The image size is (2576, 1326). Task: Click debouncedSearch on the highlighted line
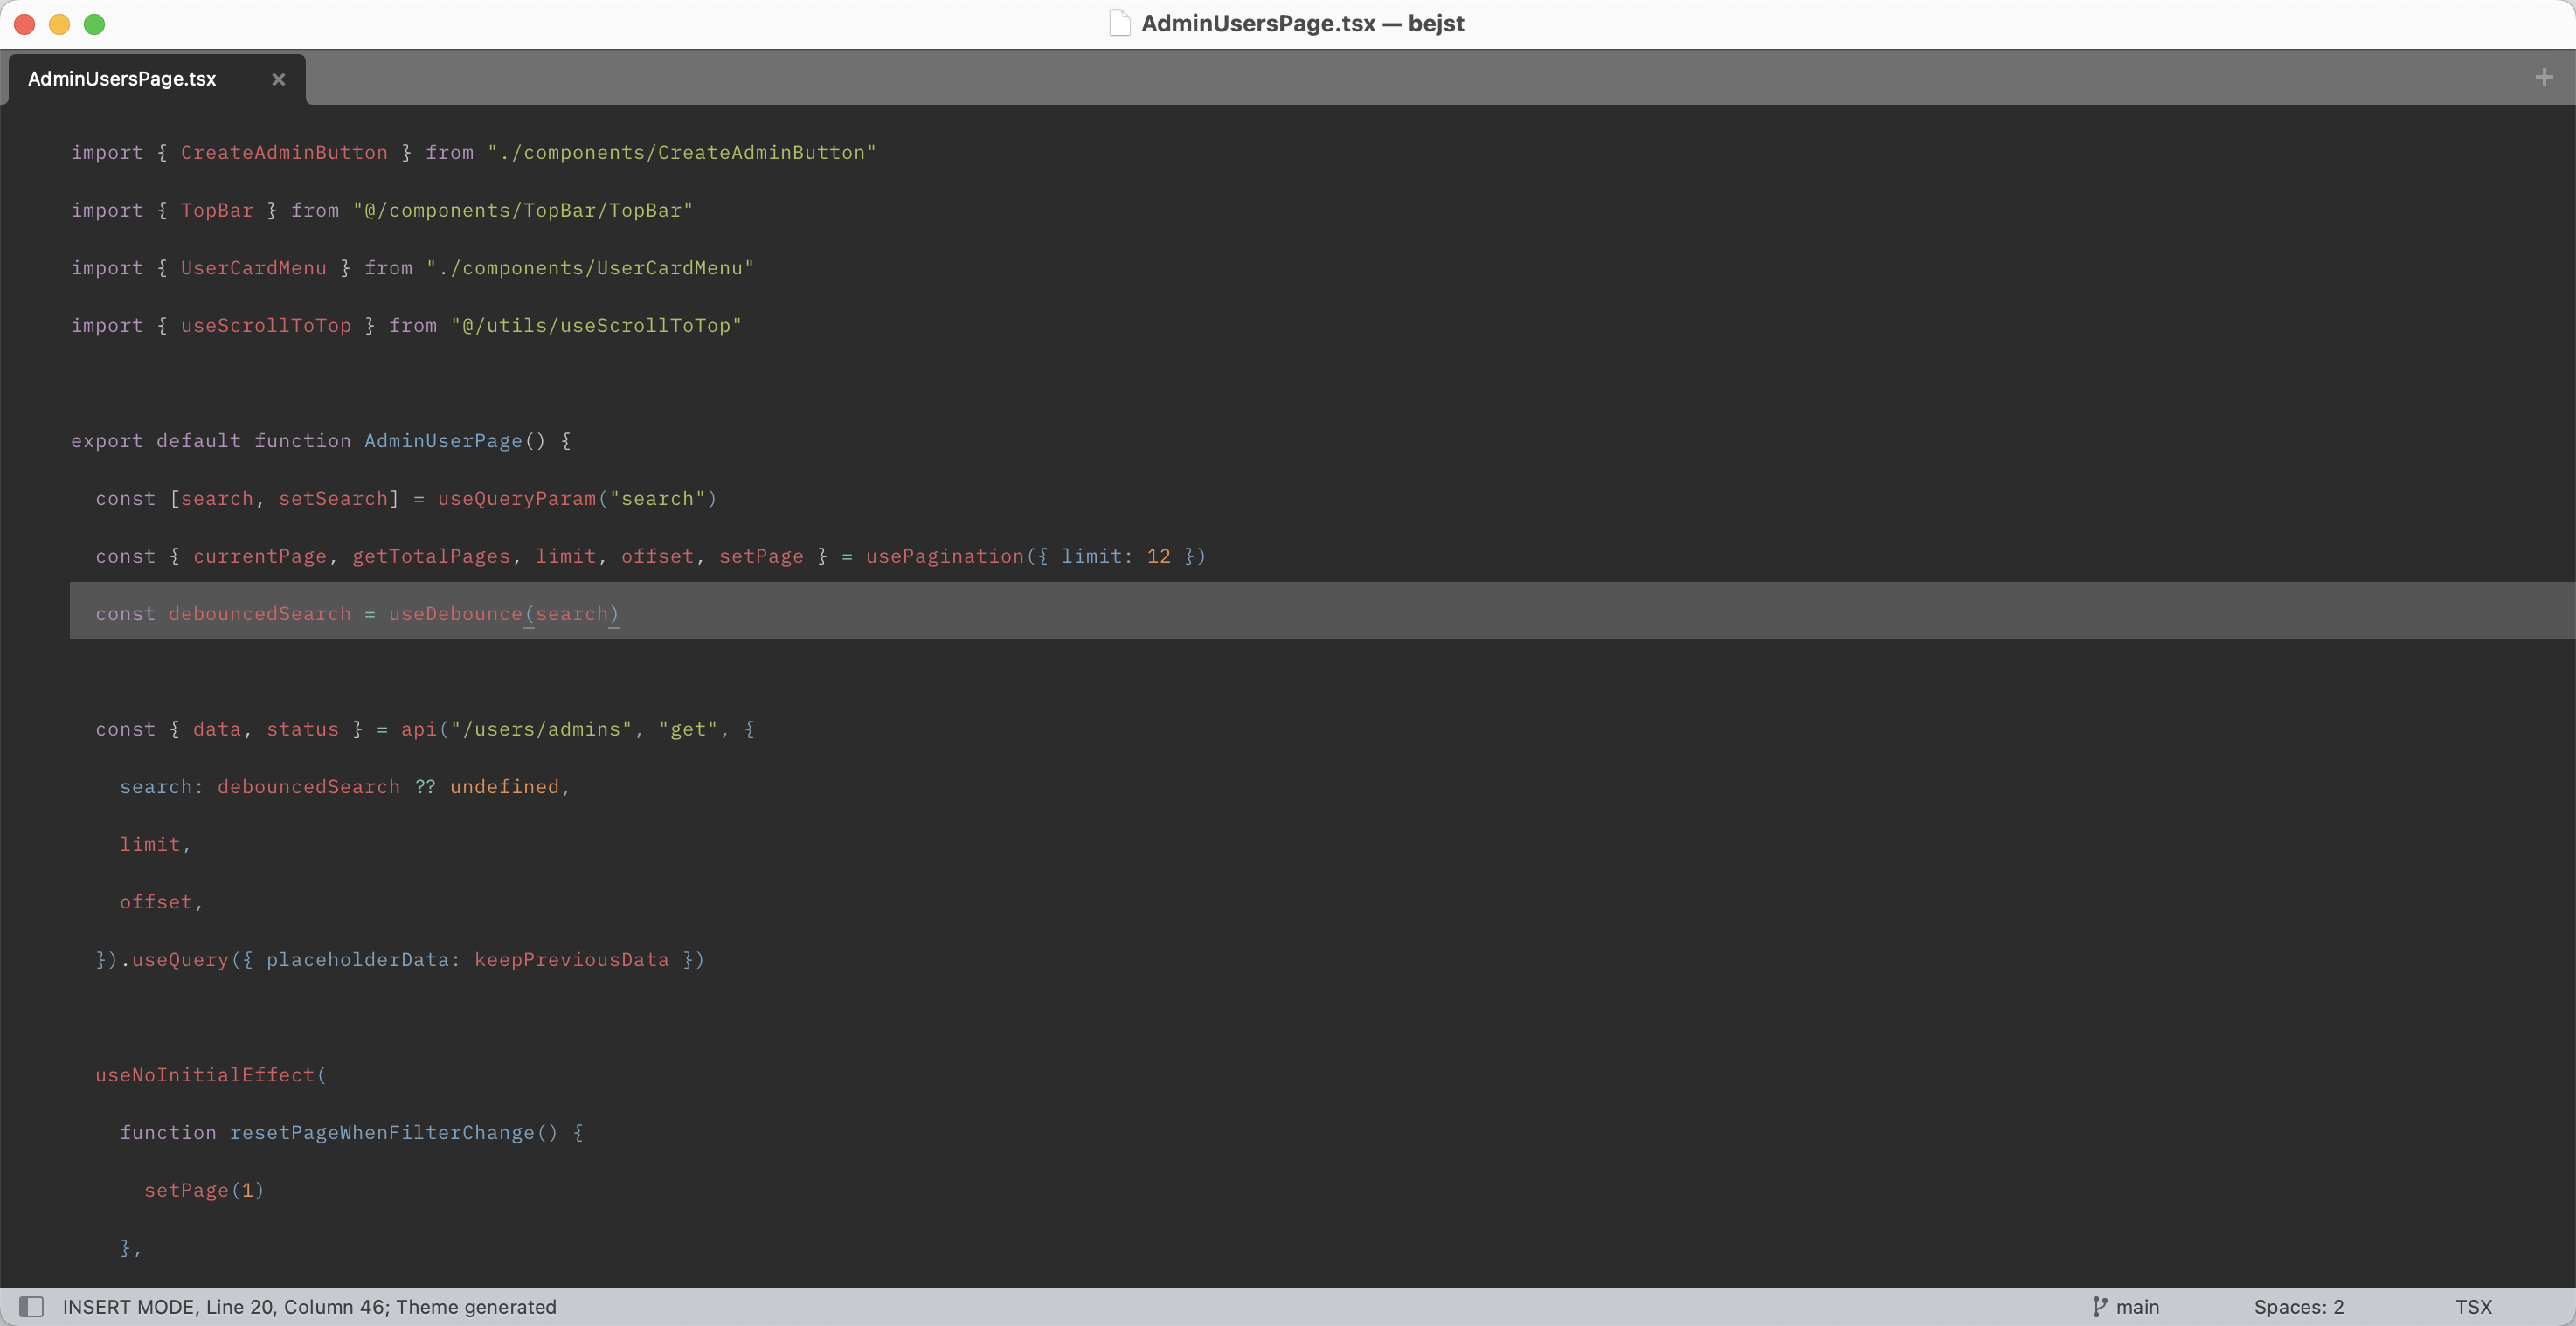(260, 614)
